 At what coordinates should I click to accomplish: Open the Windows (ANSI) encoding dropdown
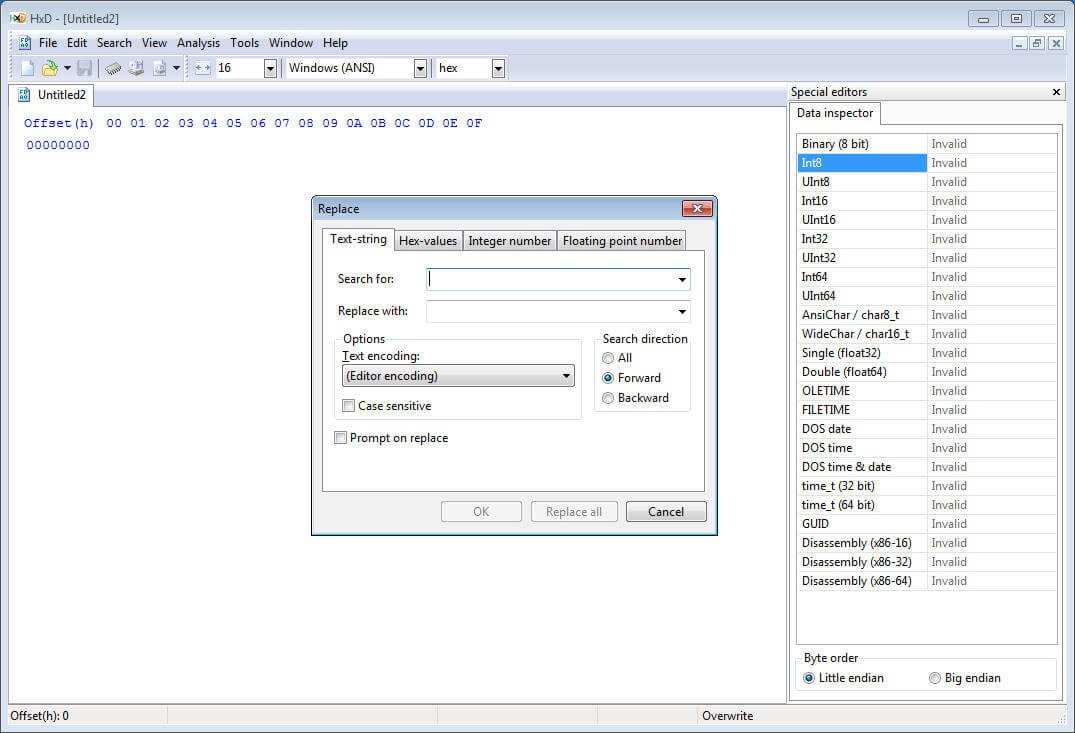click(419, 68)
